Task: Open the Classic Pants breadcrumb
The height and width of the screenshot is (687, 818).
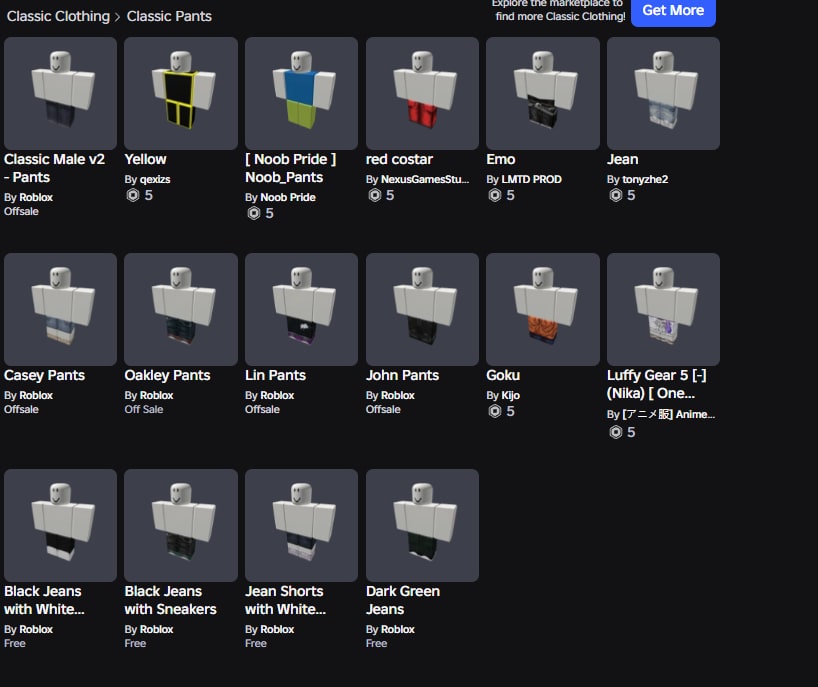Action: pos(169,16)
